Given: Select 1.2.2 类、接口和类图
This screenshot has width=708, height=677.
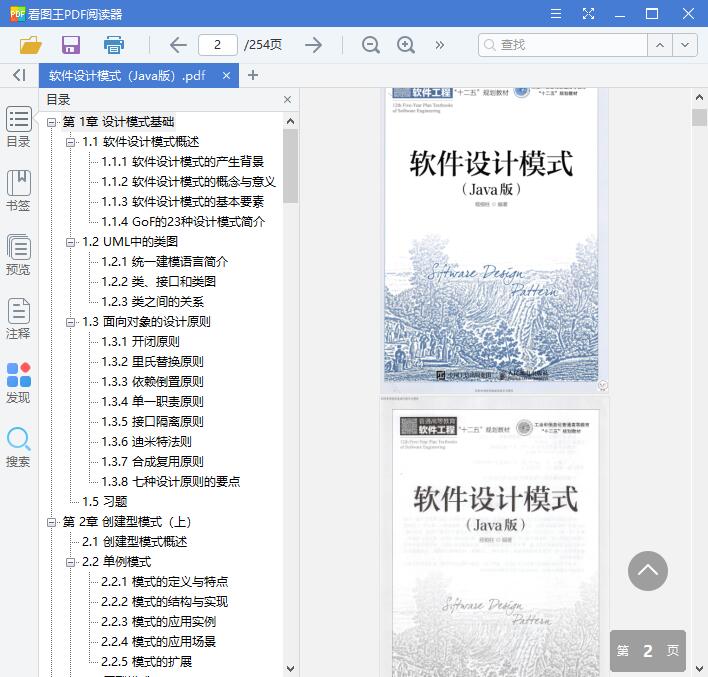Looking at the screenshot, I should point(158,281).
